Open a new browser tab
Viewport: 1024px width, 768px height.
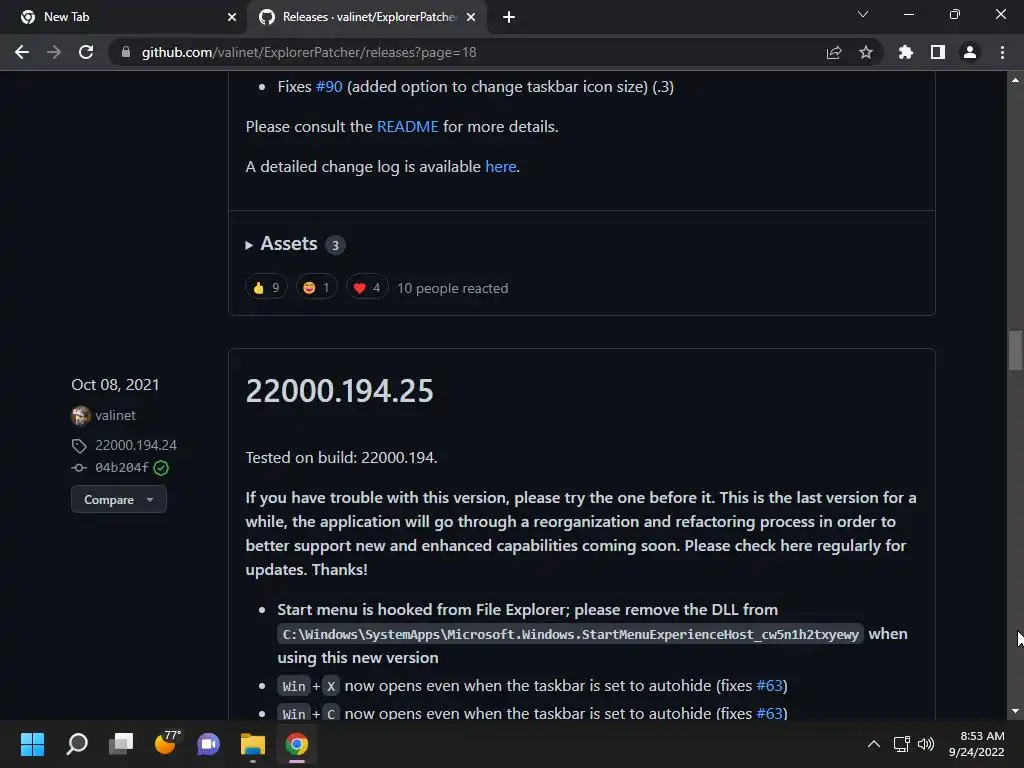[x=509, y=17]
